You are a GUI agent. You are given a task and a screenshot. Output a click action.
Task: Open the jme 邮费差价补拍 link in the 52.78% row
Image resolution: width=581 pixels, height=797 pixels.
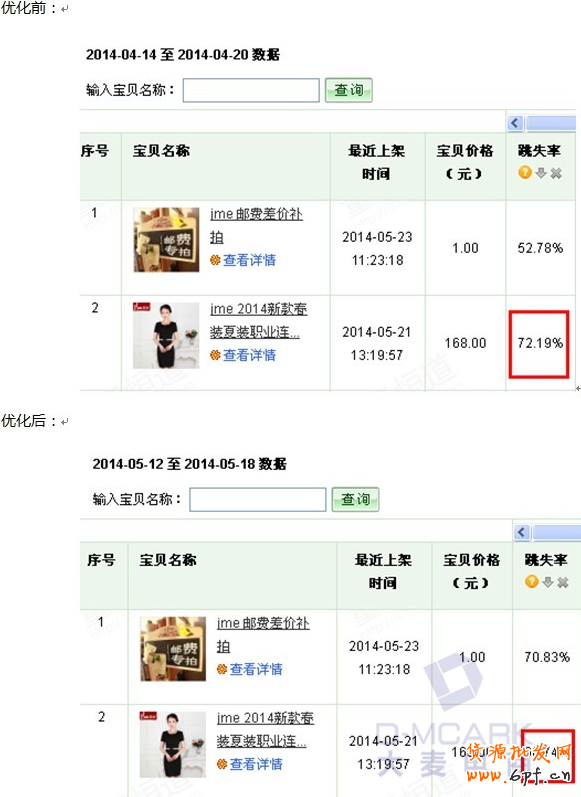(x=256, y=225)
